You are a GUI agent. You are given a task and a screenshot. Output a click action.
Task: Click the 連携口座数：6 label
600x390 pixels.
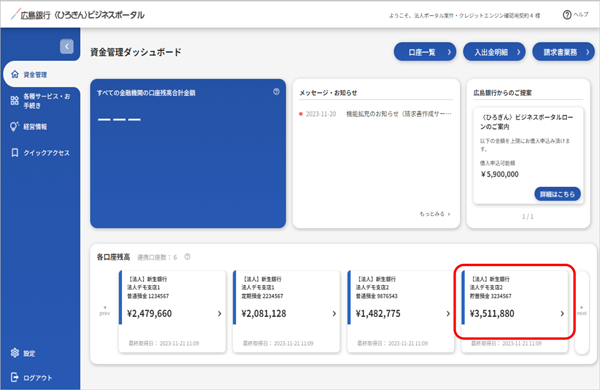(x=157, y=257)
